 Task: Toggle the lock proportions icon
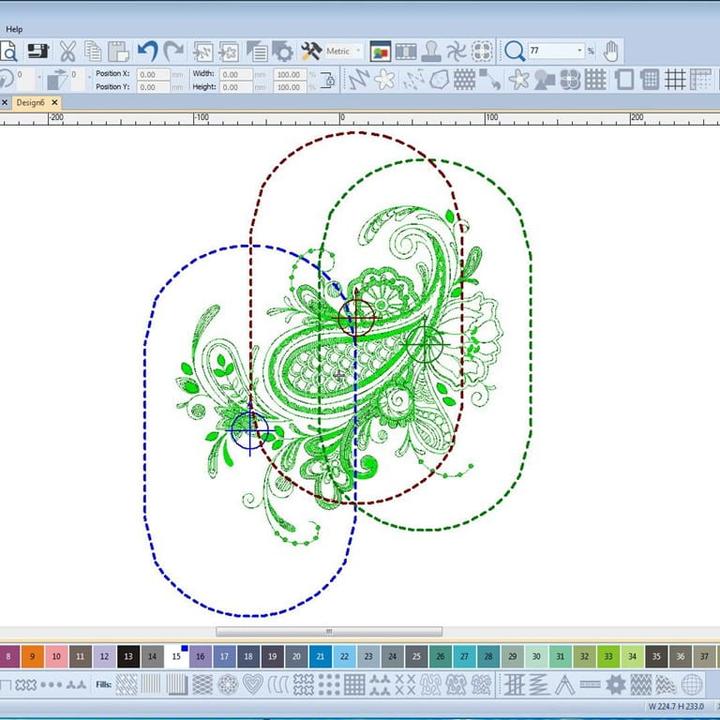pos(328,80)
